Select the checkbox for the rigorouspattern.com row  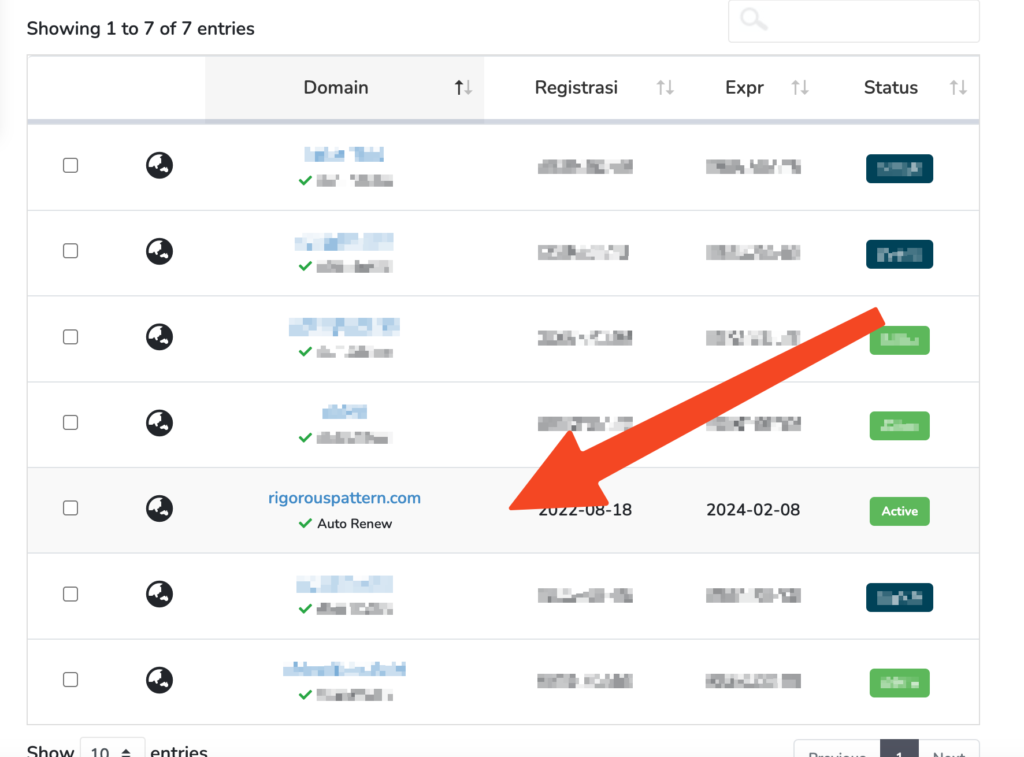point(70,508)
